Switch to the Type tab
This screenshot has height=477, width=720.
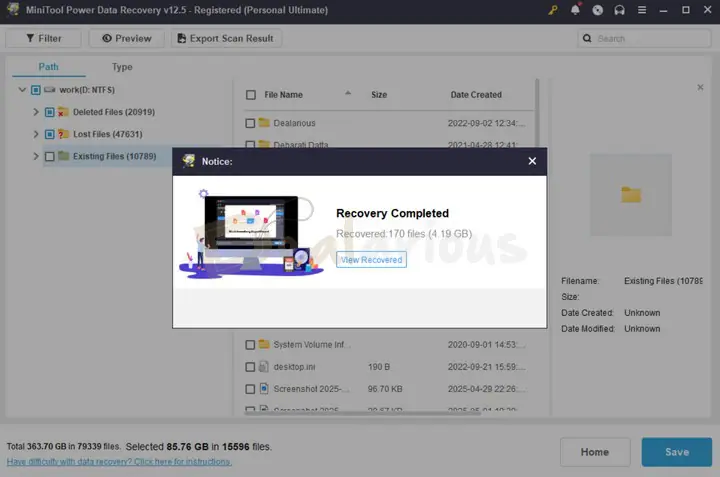pyautogui.click(x=122, y=67)
